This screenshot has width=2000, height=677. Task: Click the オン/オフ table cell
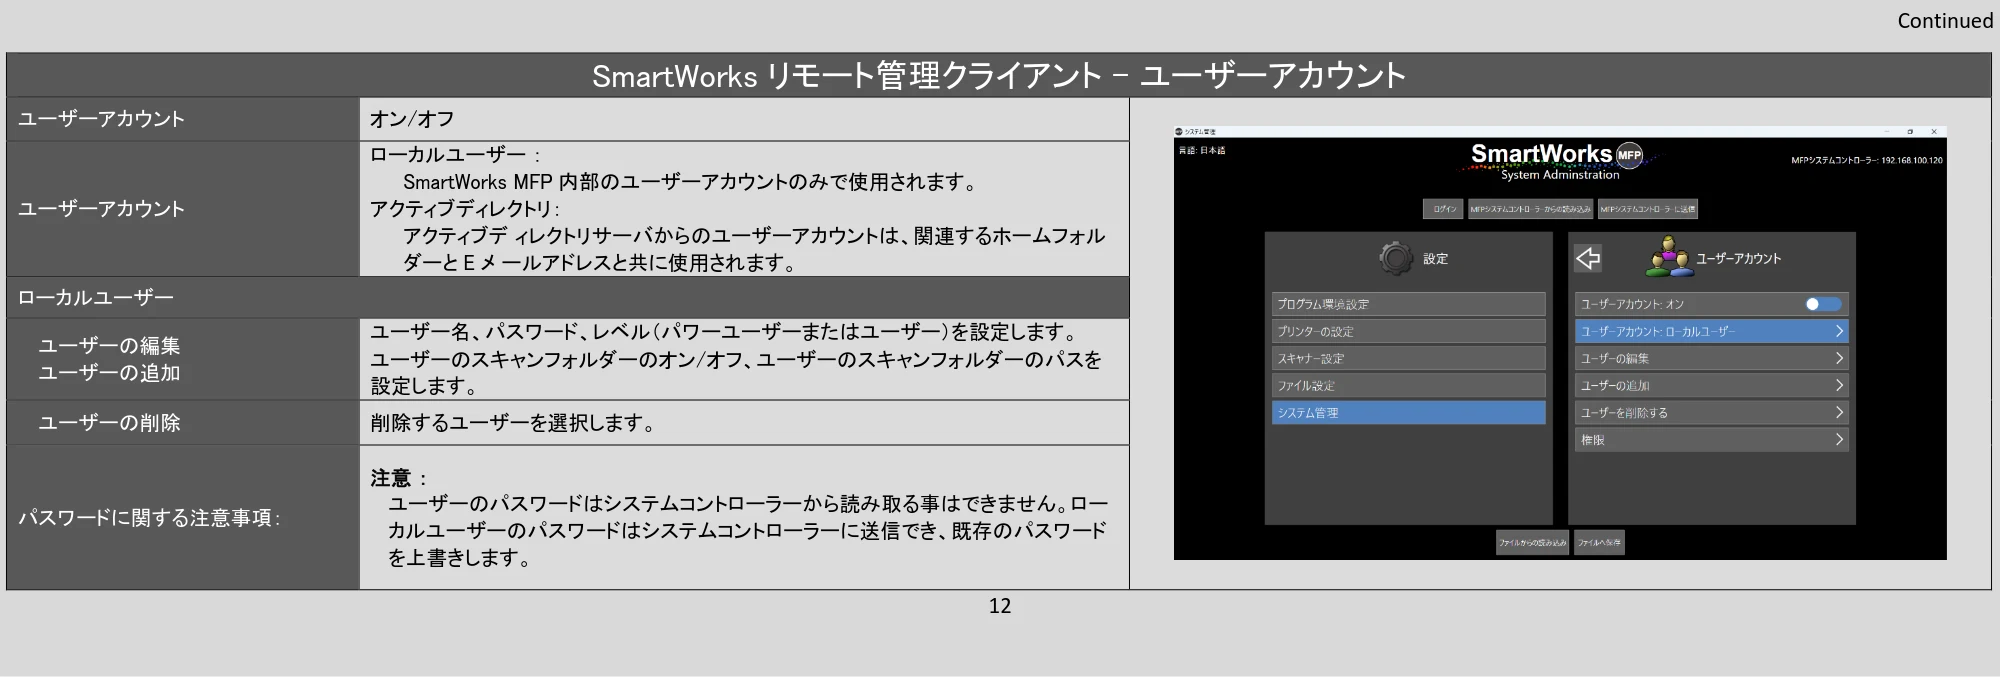(744, 119)
